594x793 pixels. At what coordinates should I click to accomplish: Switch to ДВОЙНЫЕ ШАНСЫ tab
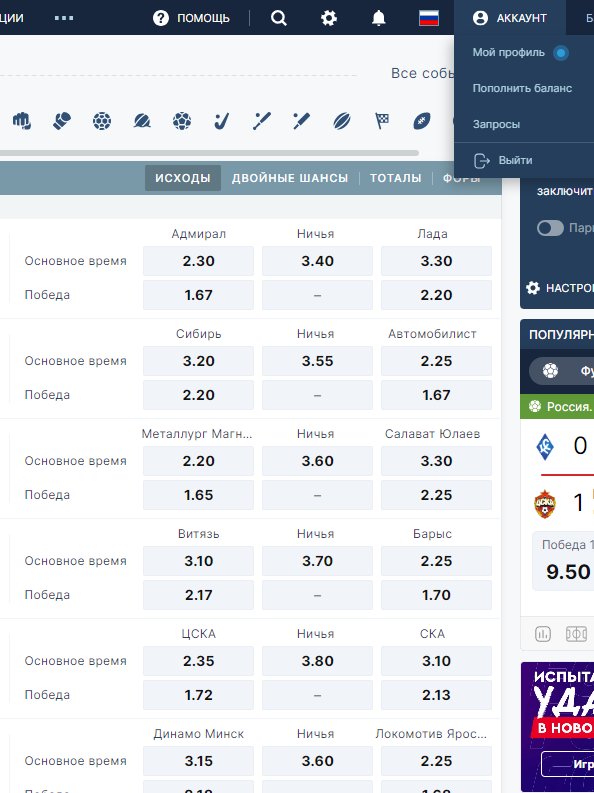(290, 178)
